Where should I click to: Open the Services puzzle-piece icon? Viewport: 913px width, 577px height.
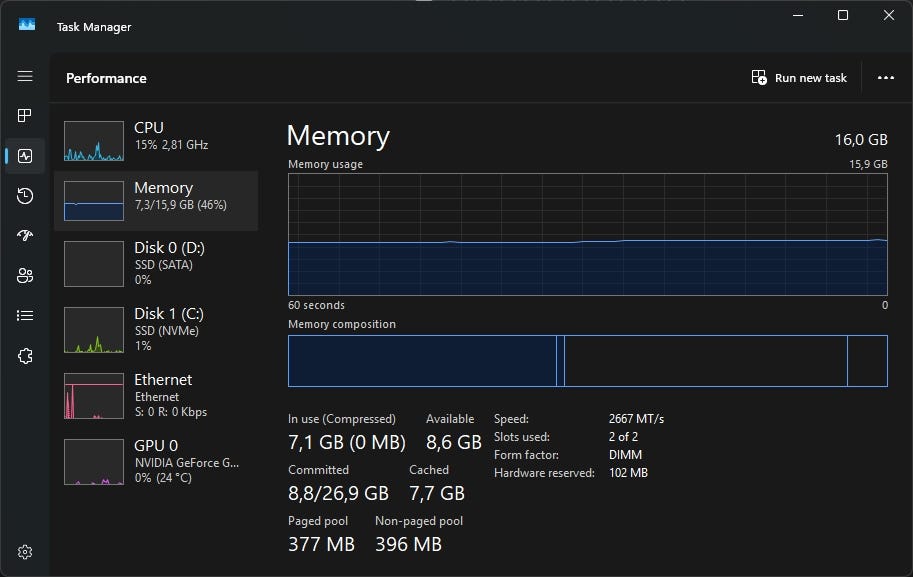click(x=25, y=356)
